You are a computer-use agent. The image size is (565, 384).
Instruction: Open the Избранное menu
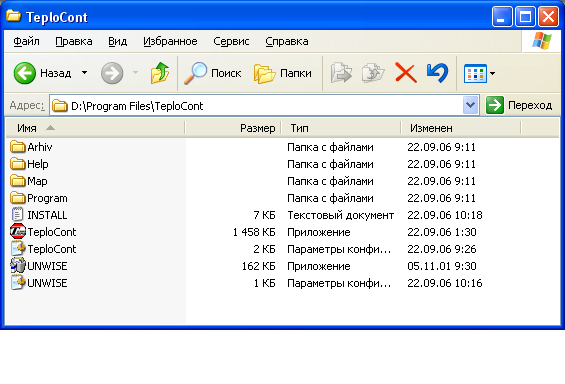click(x=170, y=41)
